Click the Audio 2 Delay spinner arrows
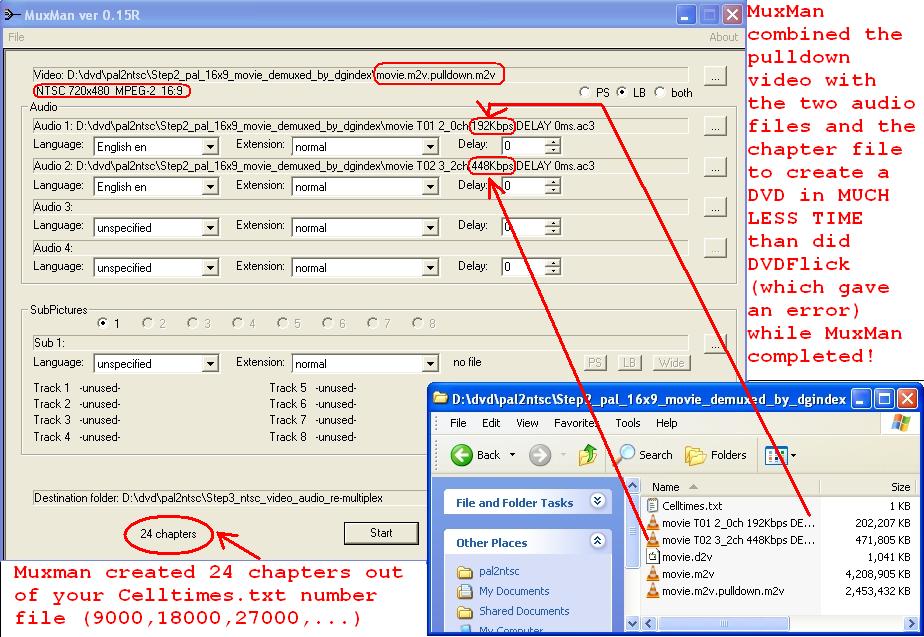Screen dimensions: 924x637 pyautogui.click(x=553, y=186)
